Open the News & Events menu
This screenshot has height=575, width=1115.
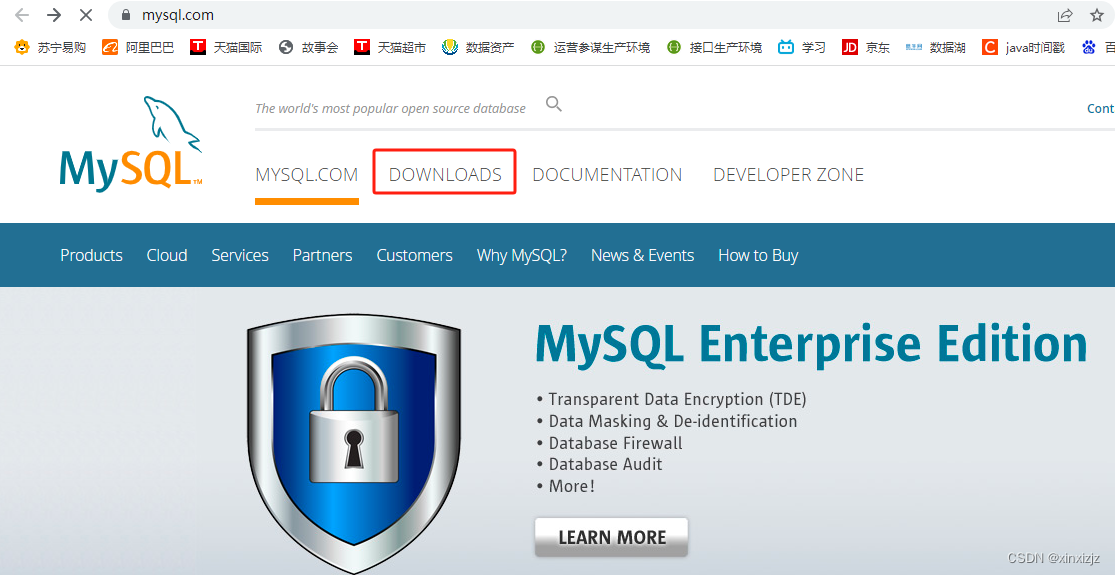click(x=642, y=255)
